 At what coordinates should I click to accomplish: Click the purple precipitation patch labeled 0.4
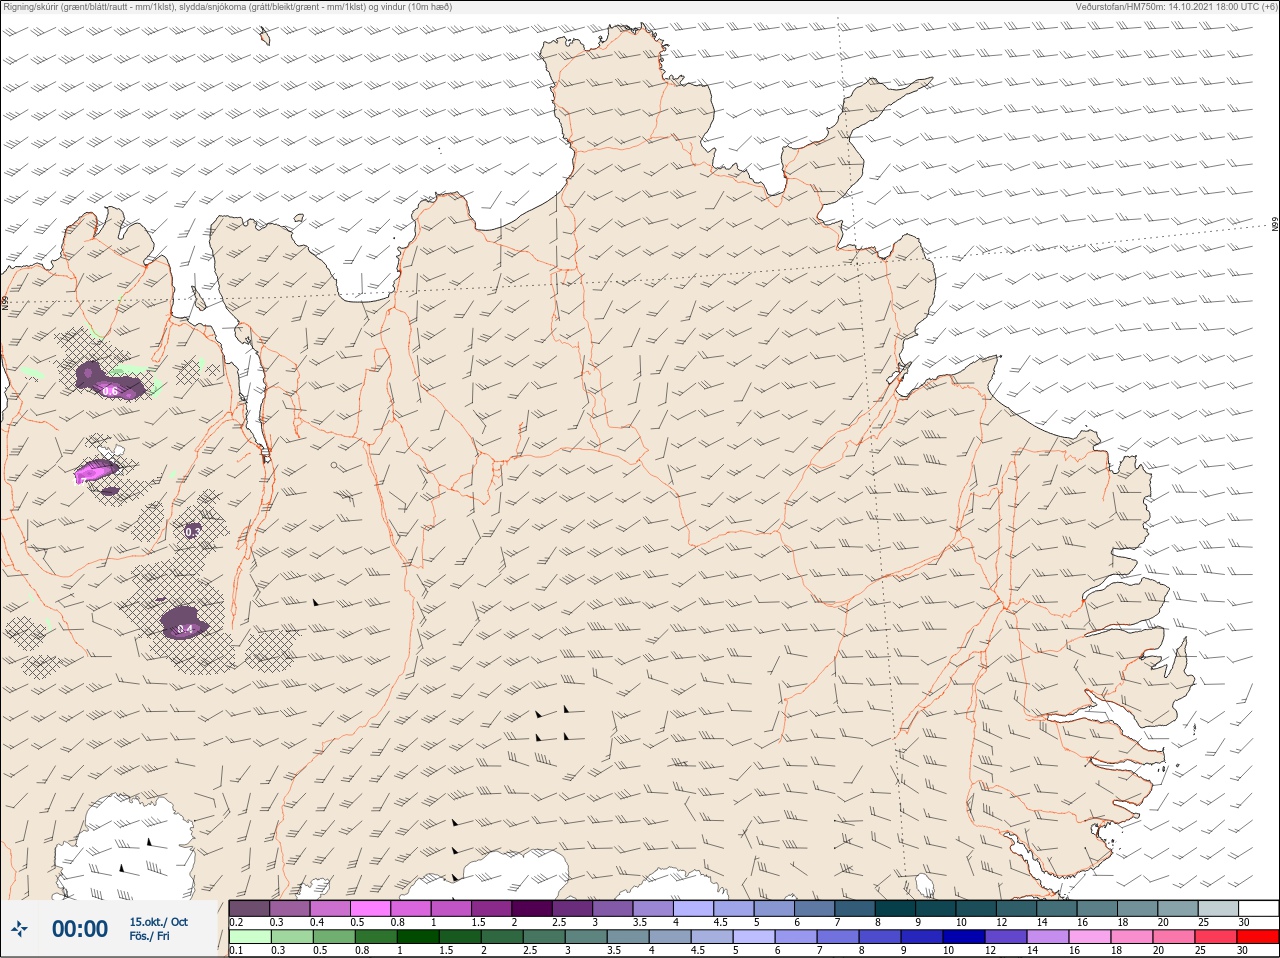[x=184, y=623]
